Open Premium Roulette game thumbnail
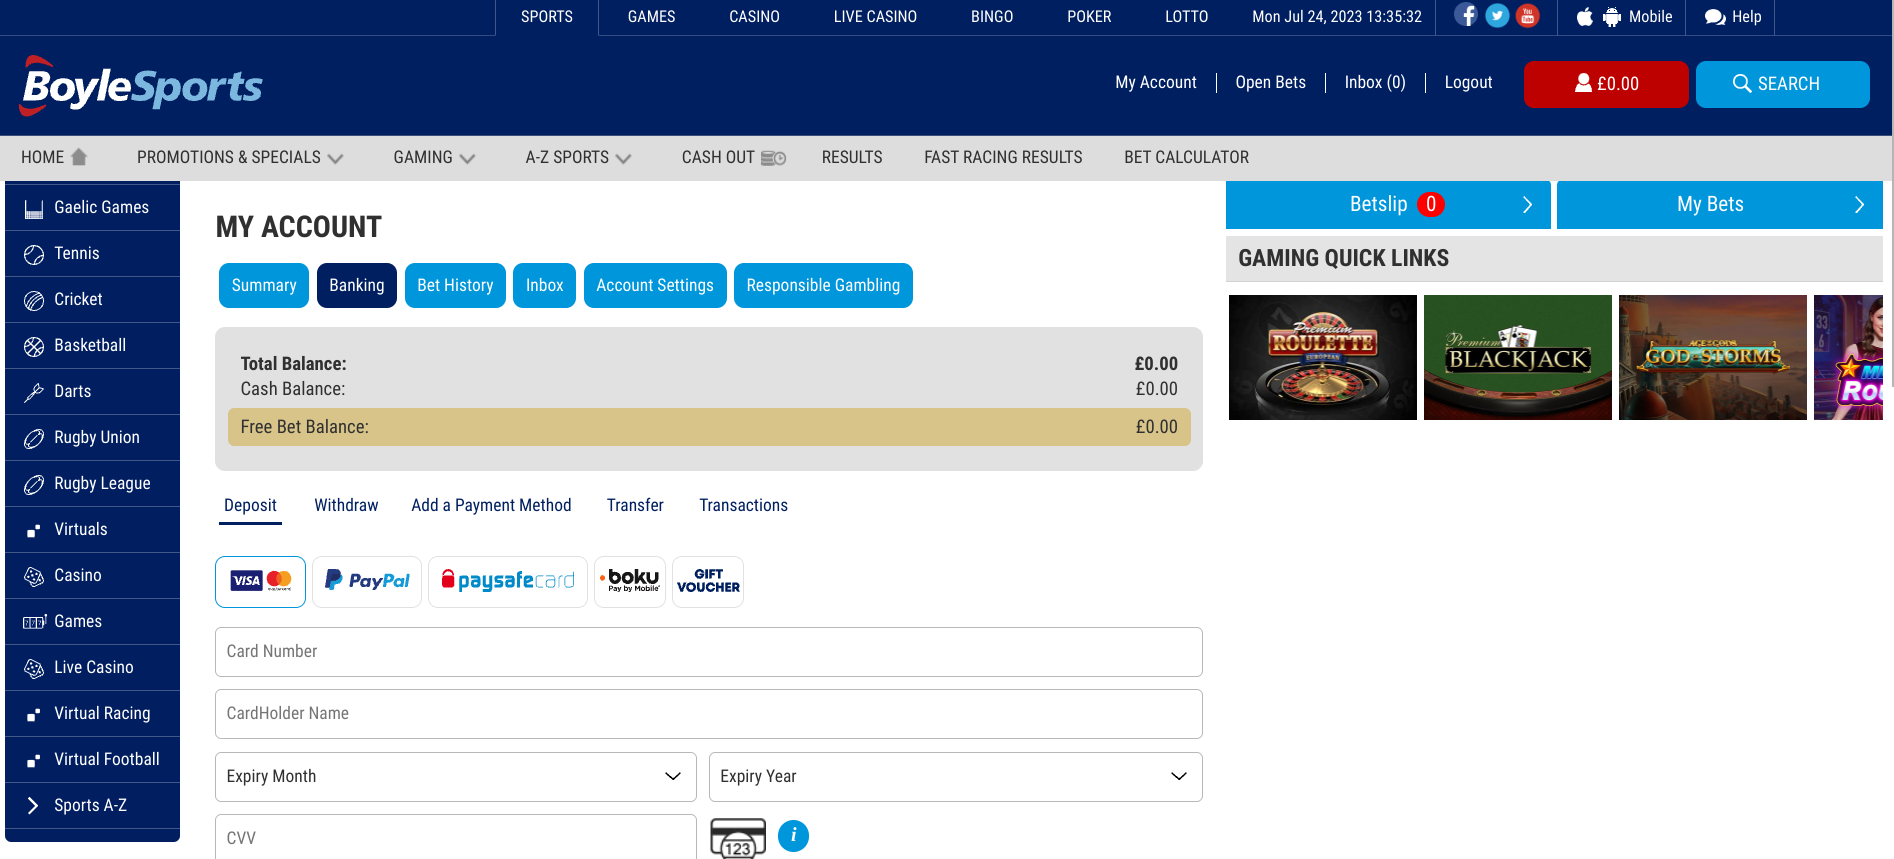Screen dimensions: 1894x859 click(1323, 357)
